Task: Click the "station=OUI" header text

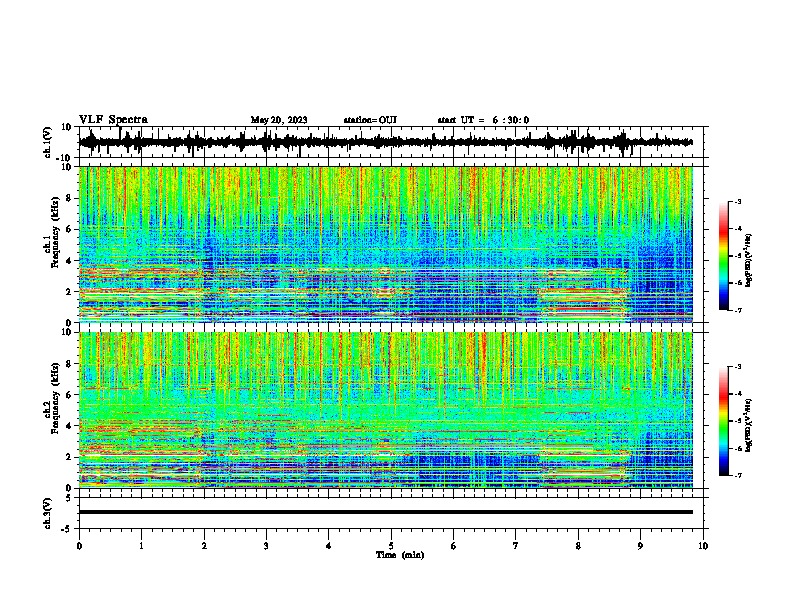Action: tap(370, 120)
